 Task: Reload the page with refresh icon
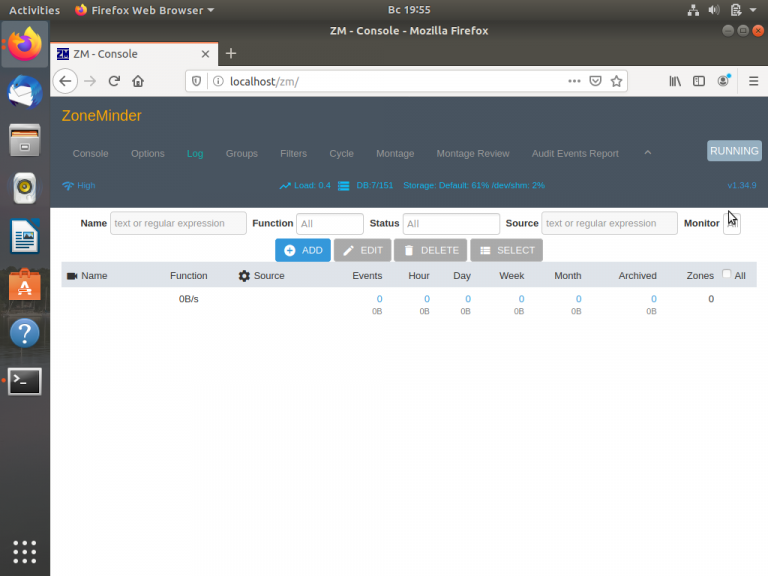pyautogui.click(x=114, y=81)
